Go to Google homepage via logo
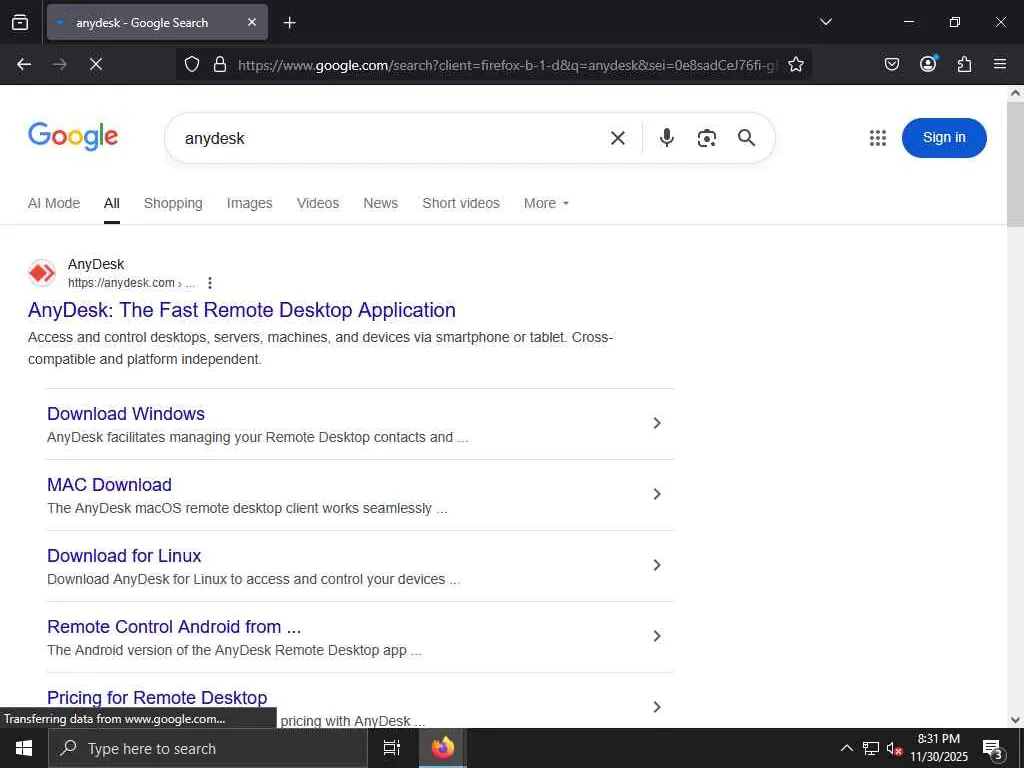 (73, 136)
